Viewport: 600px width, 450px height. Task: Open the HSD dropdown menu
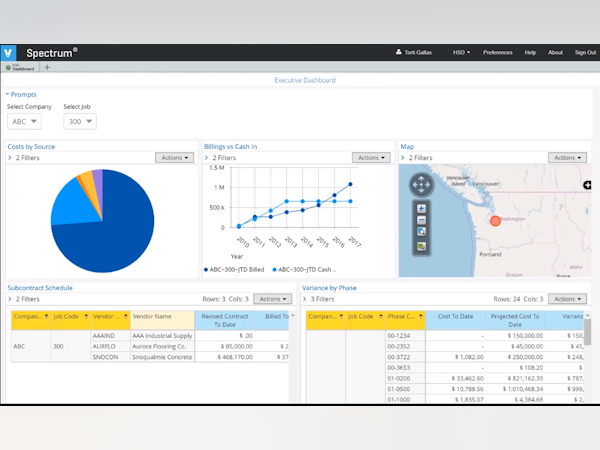[461, 52]
